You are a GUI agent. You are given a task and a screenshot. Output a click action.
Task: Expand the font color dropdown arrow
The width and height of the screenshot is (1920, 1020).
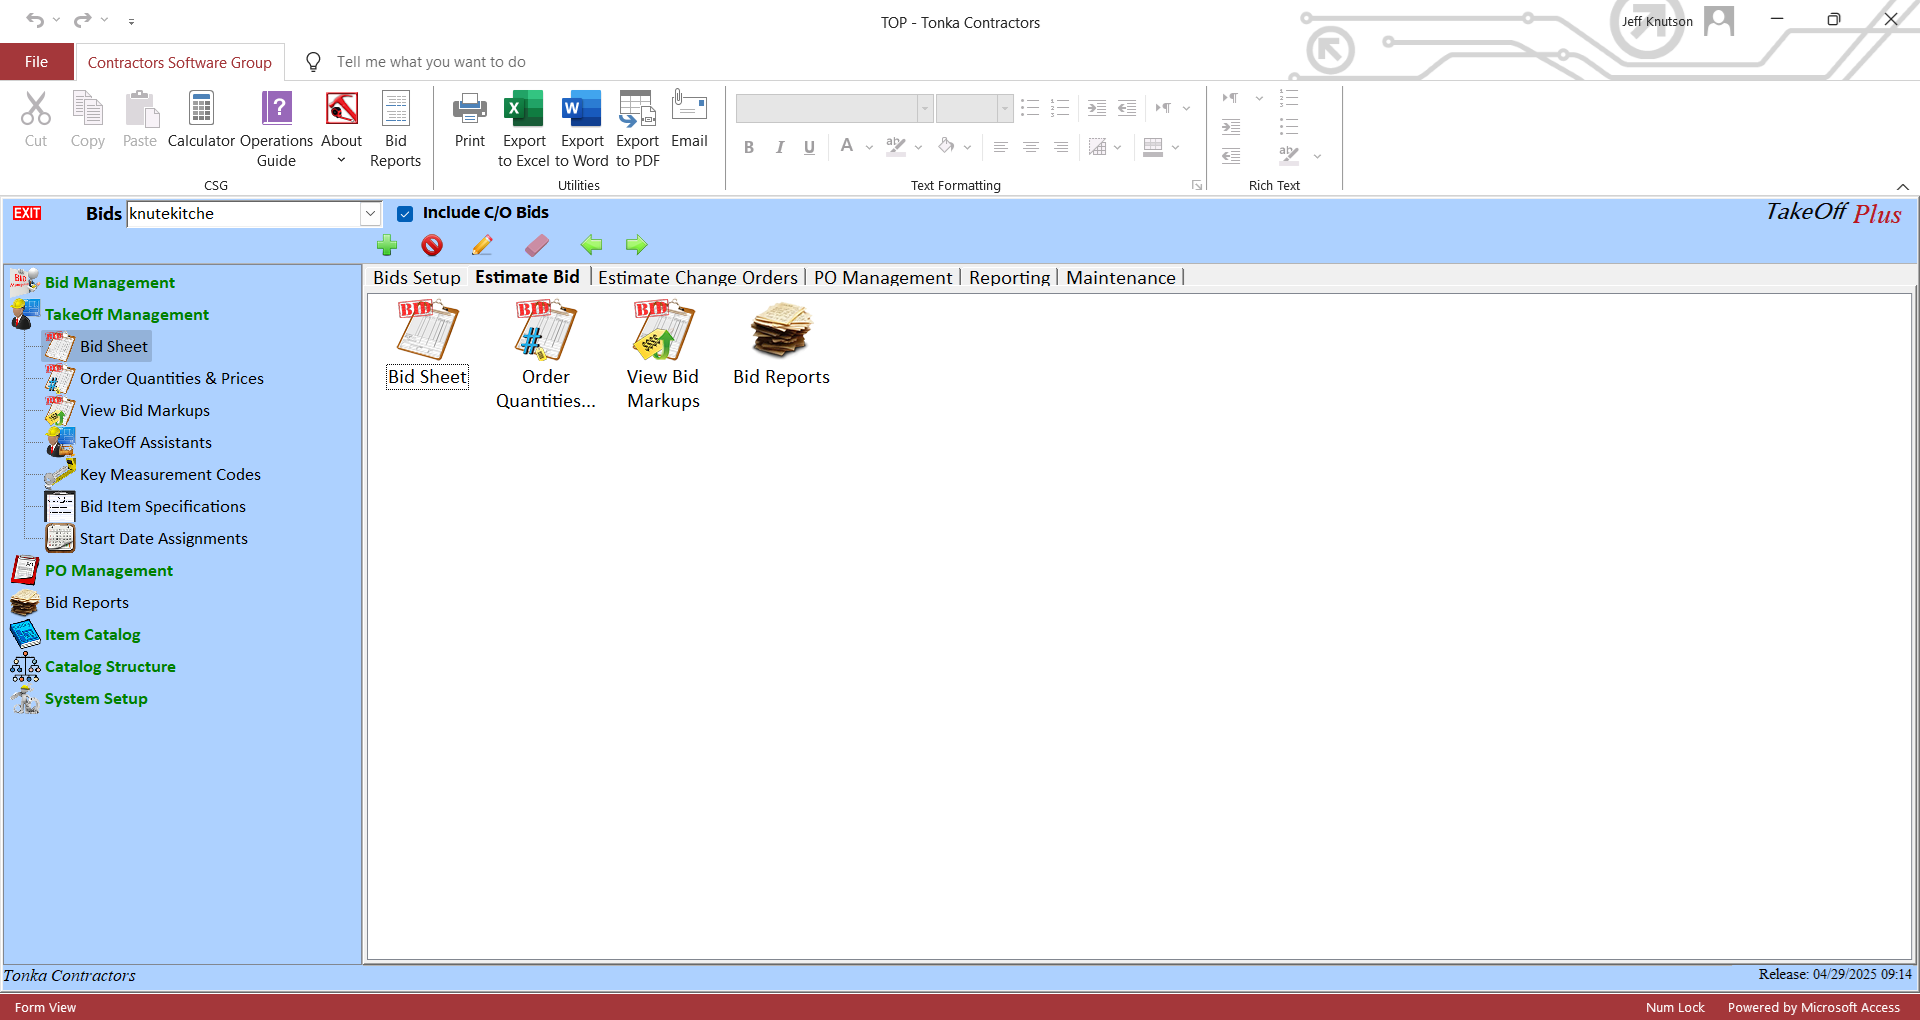tap(869, 147)
